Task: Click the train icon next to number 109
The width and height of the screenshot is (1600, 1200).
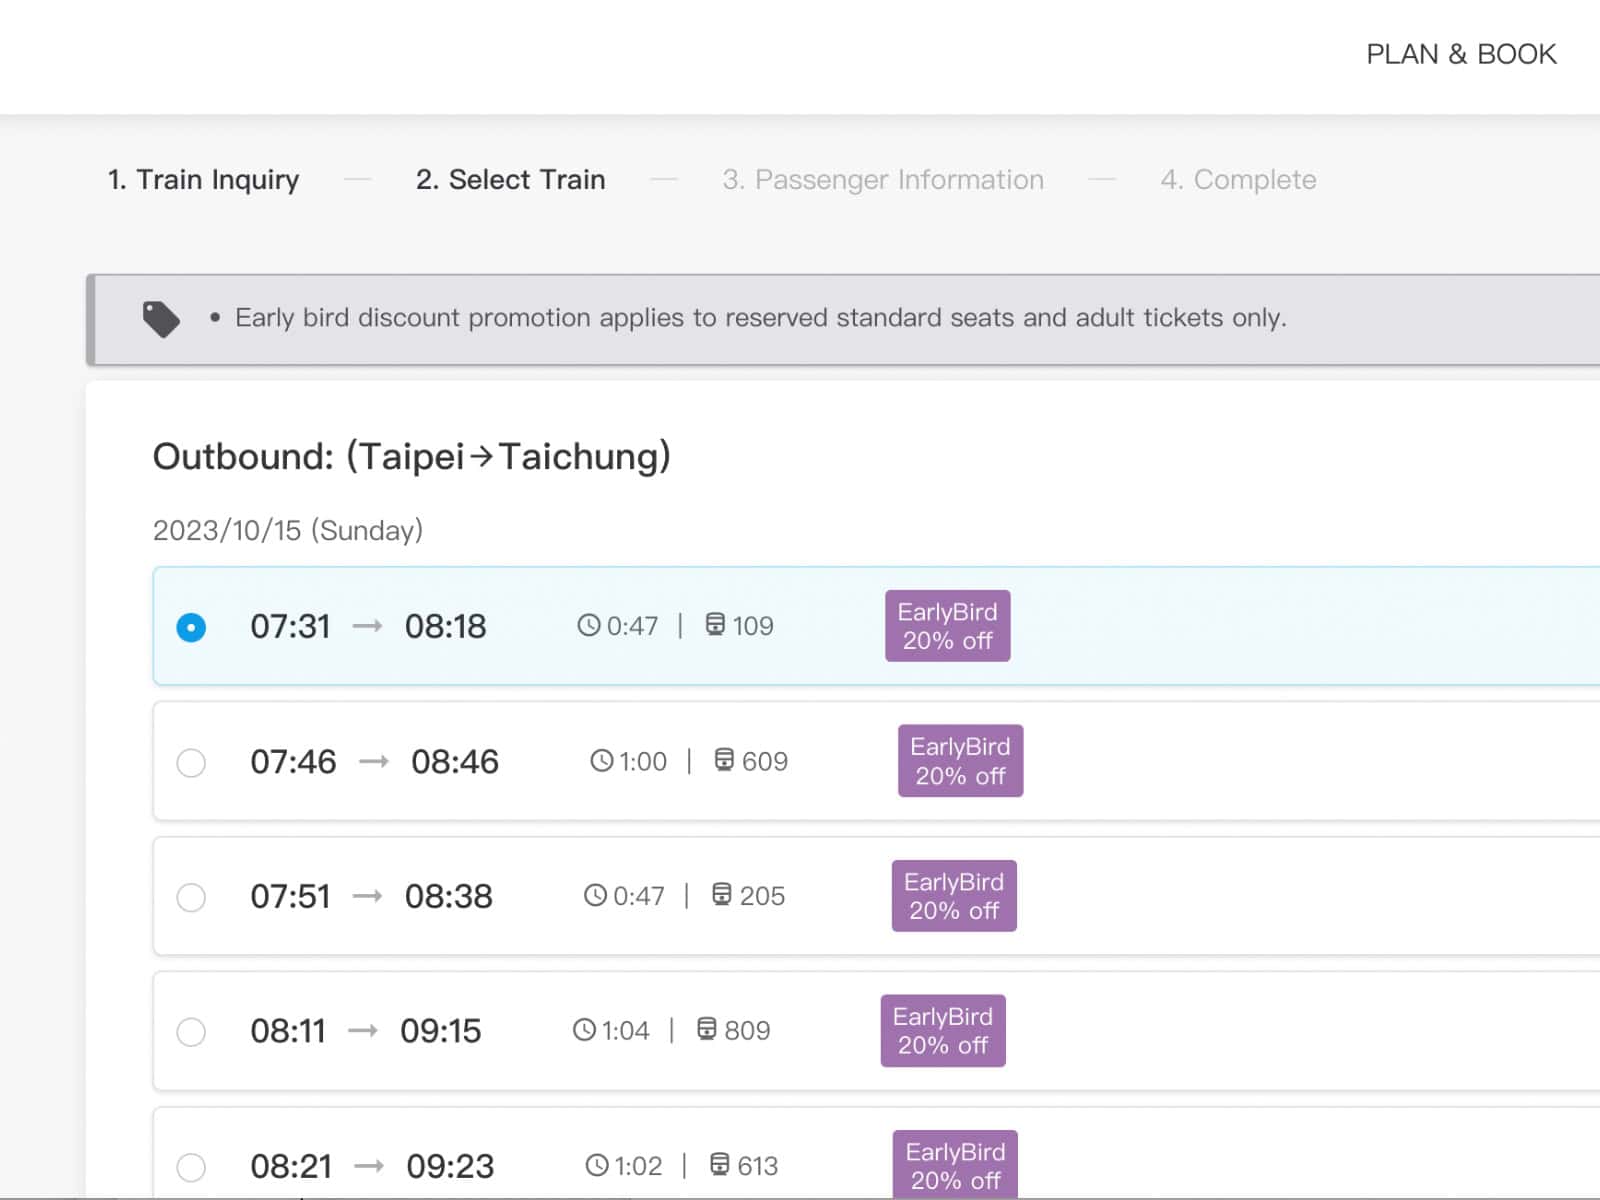Action: tap(718, 626)
